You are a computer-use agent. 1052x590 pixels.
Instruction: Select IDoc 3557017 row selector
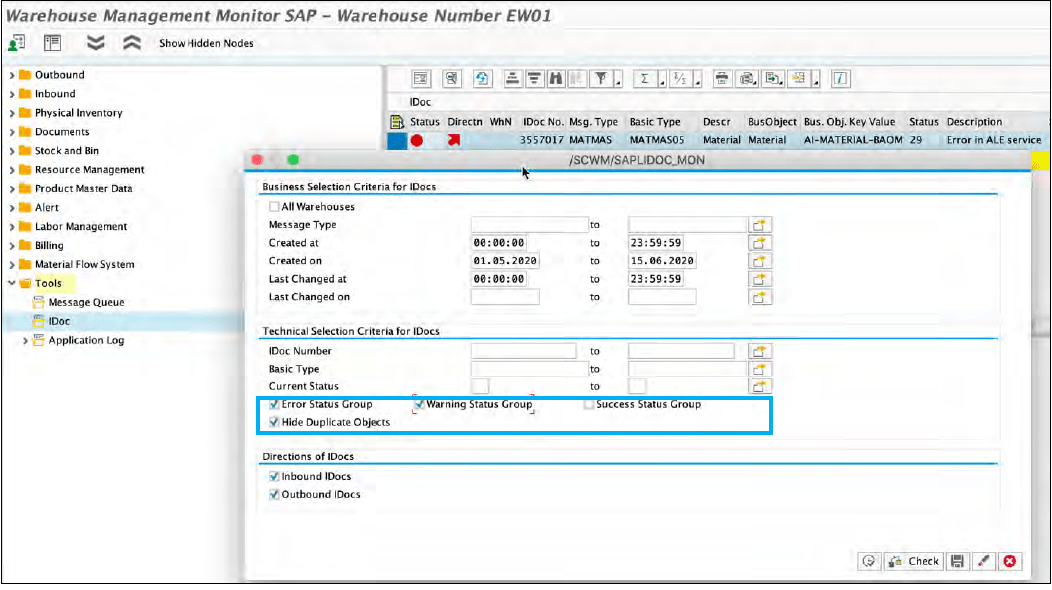coord(397,140)
